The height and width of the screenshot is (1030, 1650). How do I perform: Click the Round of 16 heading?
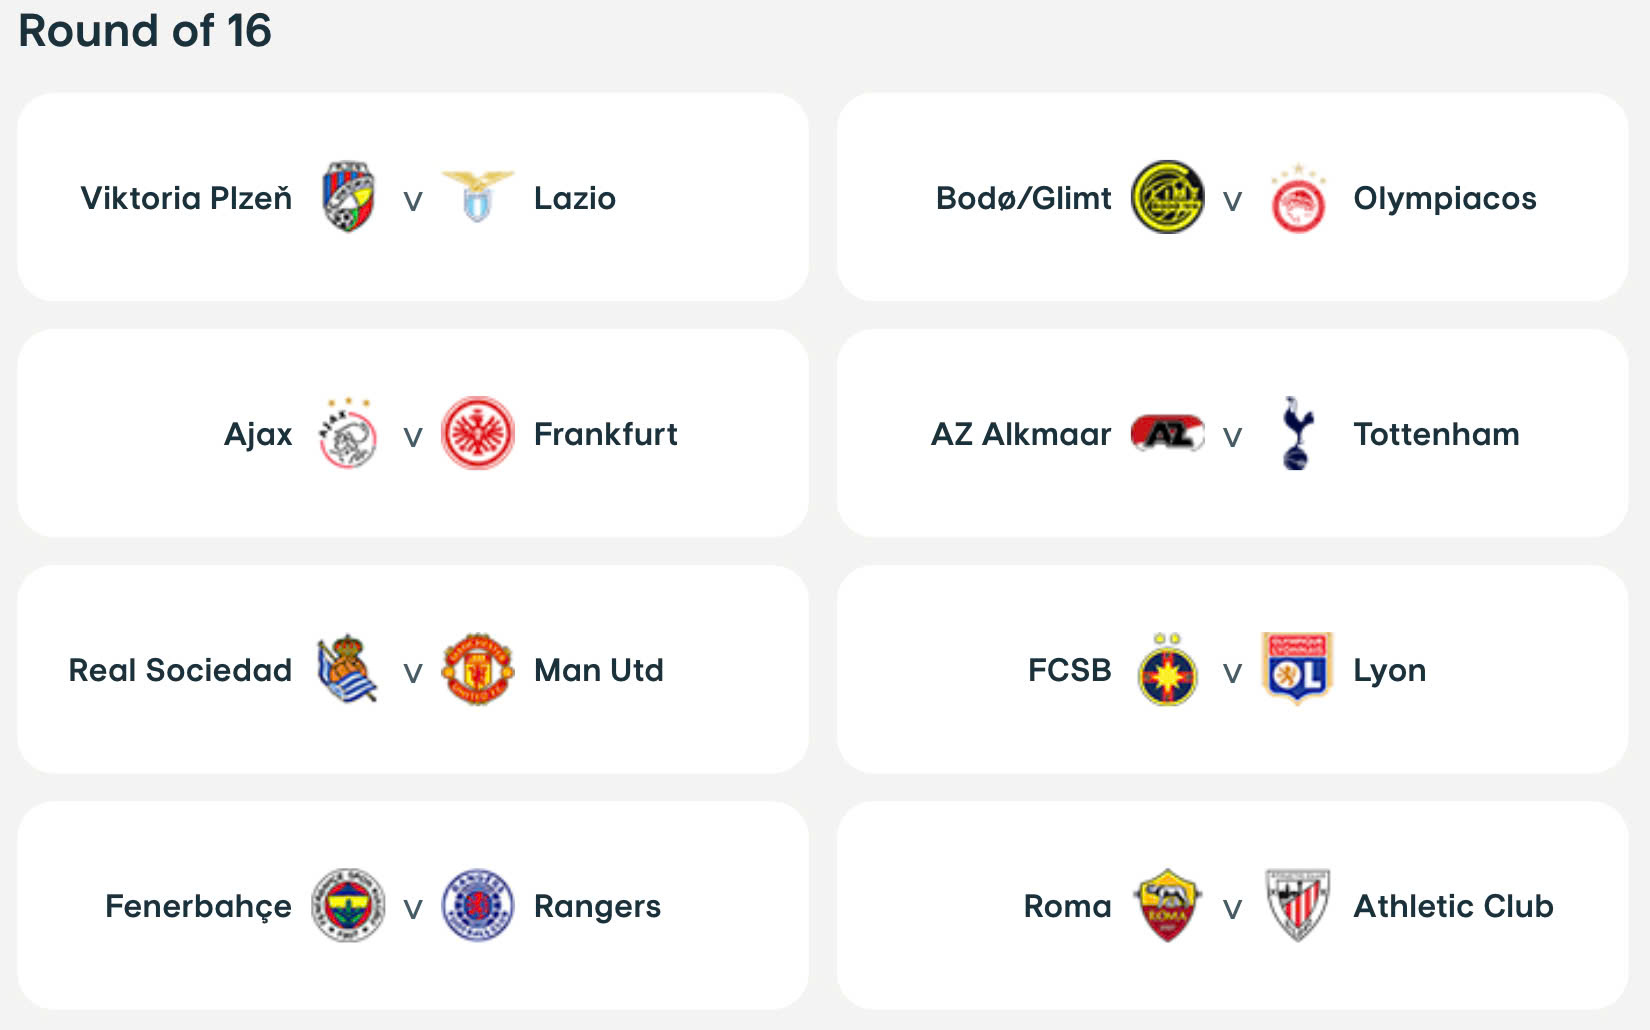pos(145,31)
